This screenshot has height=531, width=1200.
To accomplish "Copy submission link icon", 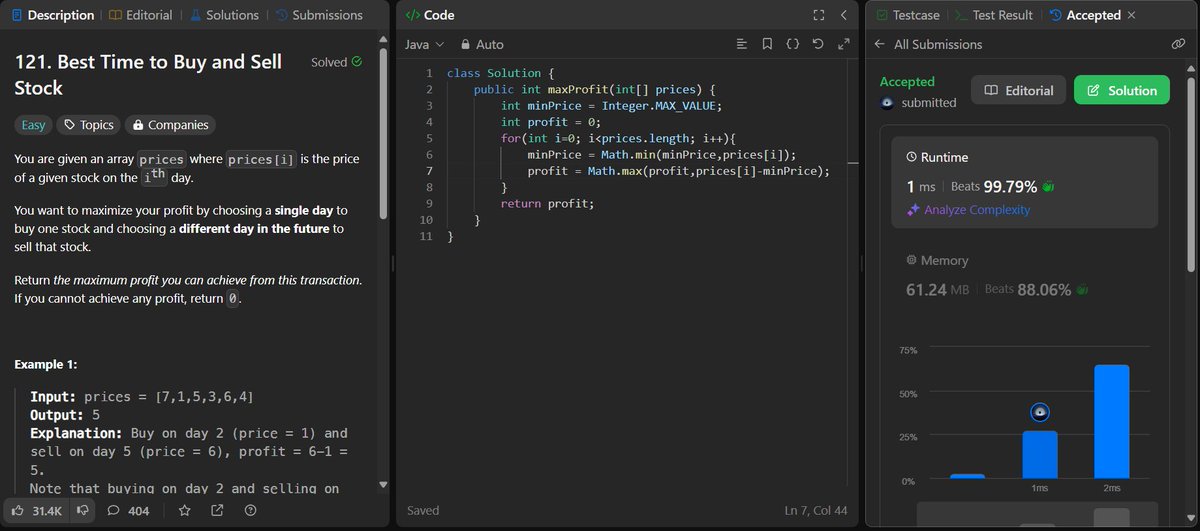I will coord(1178,44).
